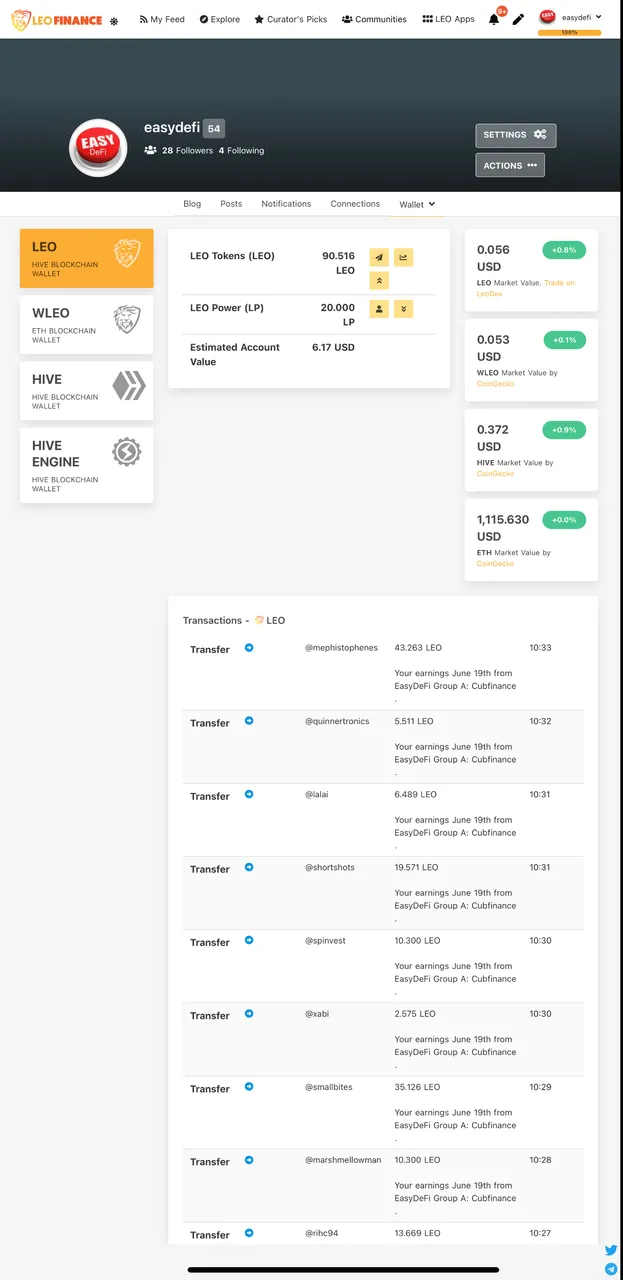Click the @spinvest username
The image size is (623, 1280).
tap(325, 941)
